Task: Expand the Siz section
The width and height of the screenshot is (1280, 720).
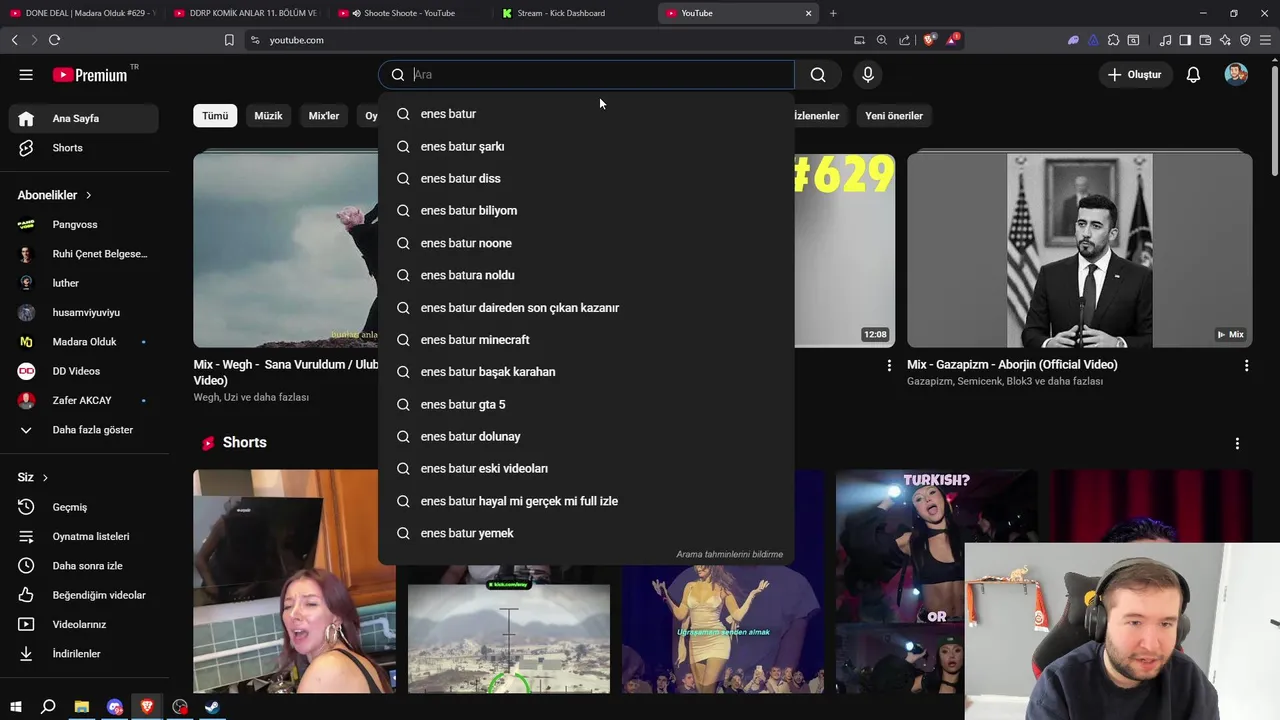Action: 33,477
